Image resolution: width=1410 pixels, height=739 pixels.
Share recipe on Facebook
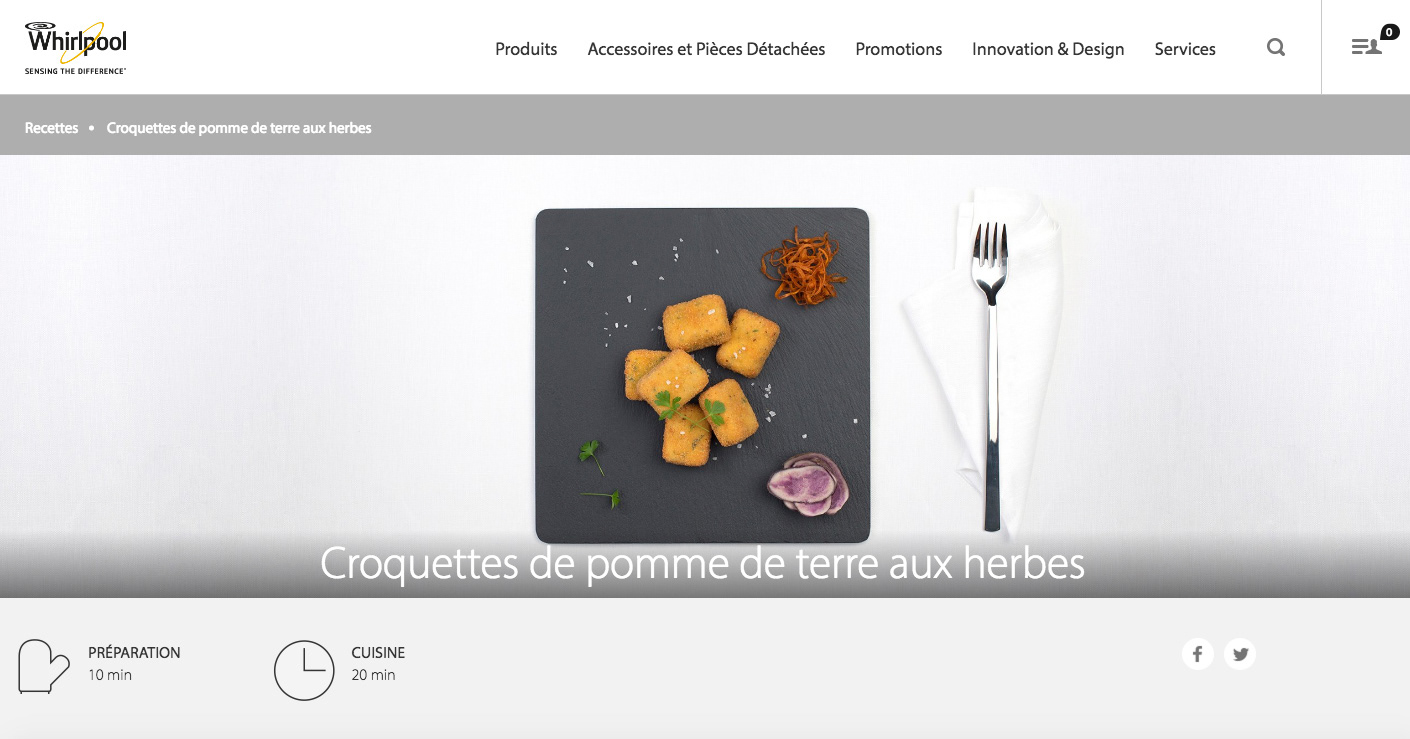(x=1197, y=654)
